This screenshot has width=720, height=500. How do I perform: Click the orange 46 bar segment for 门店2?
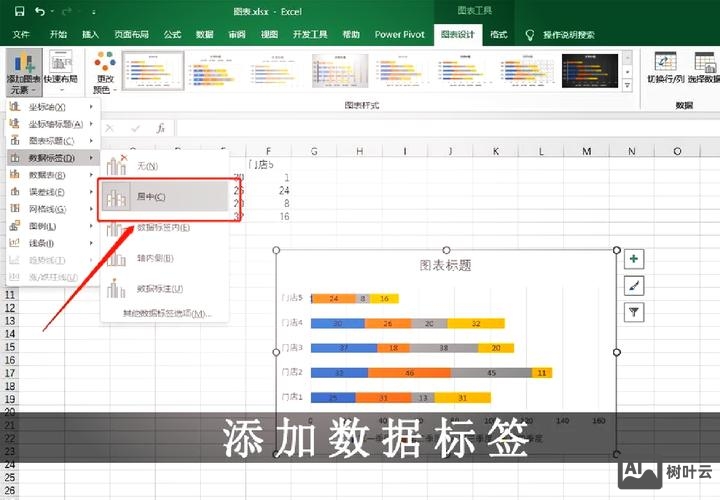(409, 372)
